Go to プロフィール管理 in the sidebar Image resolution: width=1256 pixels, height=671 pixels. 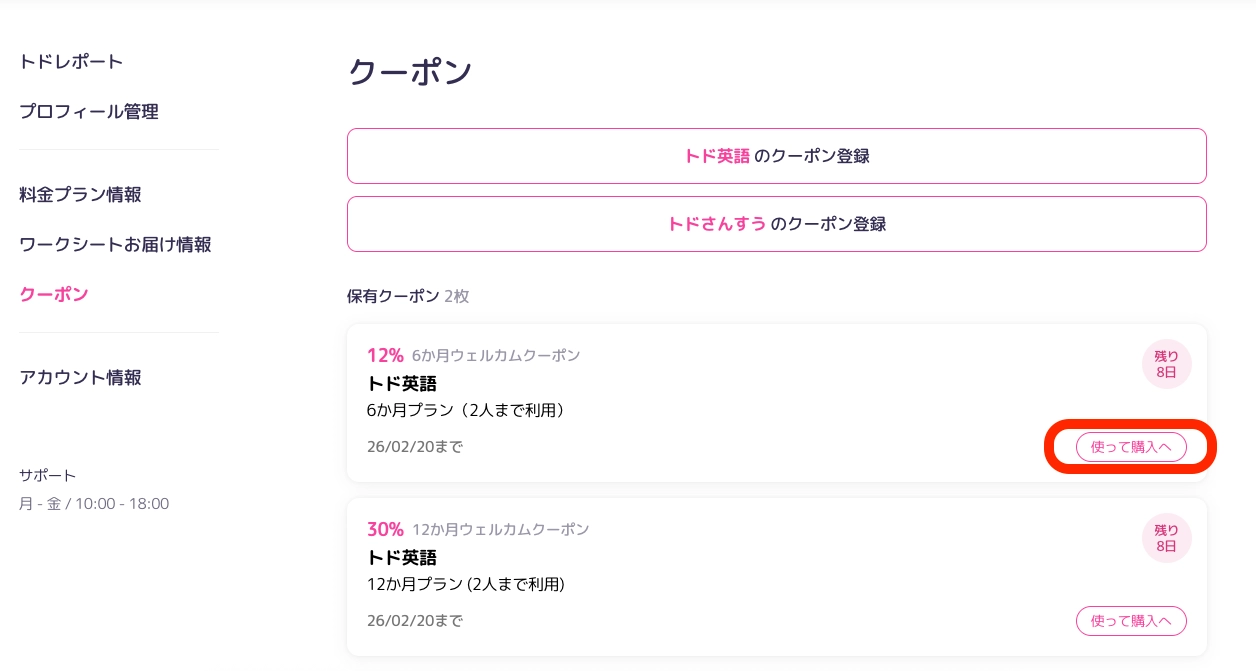tap(89, 112)
